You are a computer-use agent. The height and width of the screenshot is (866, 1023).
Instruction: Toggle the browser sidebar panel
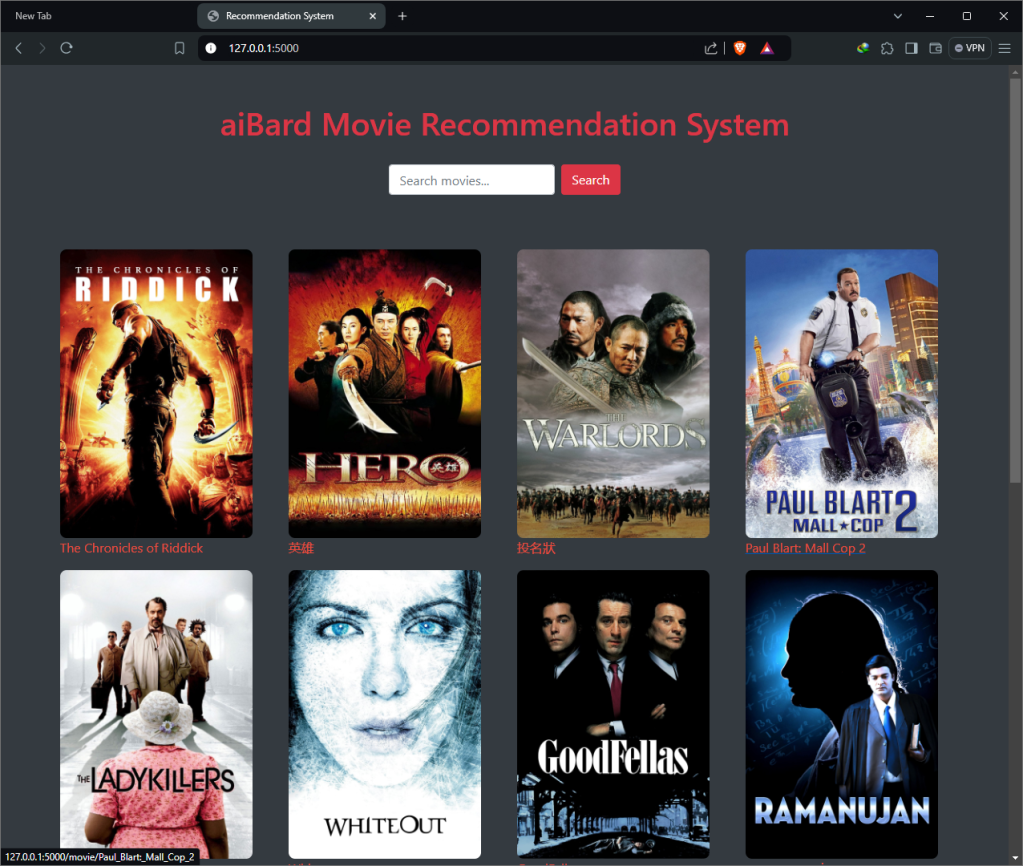(x=911, y=48)
